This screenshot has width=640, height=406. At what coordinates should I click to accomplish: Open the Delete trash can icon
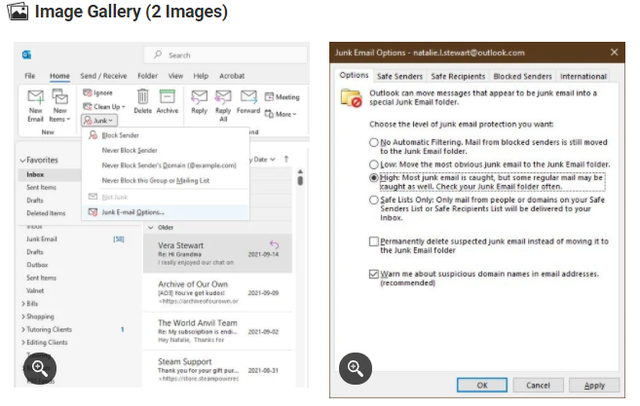coord(142,96)
